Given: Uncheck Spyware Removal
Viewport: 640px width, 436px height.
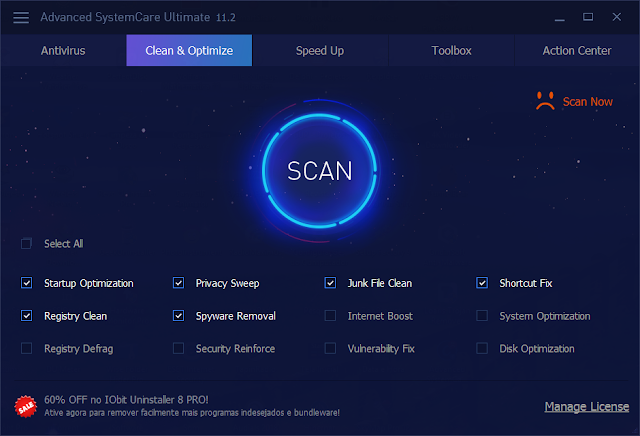Looking at the screenshot, I should coord(178,316).
